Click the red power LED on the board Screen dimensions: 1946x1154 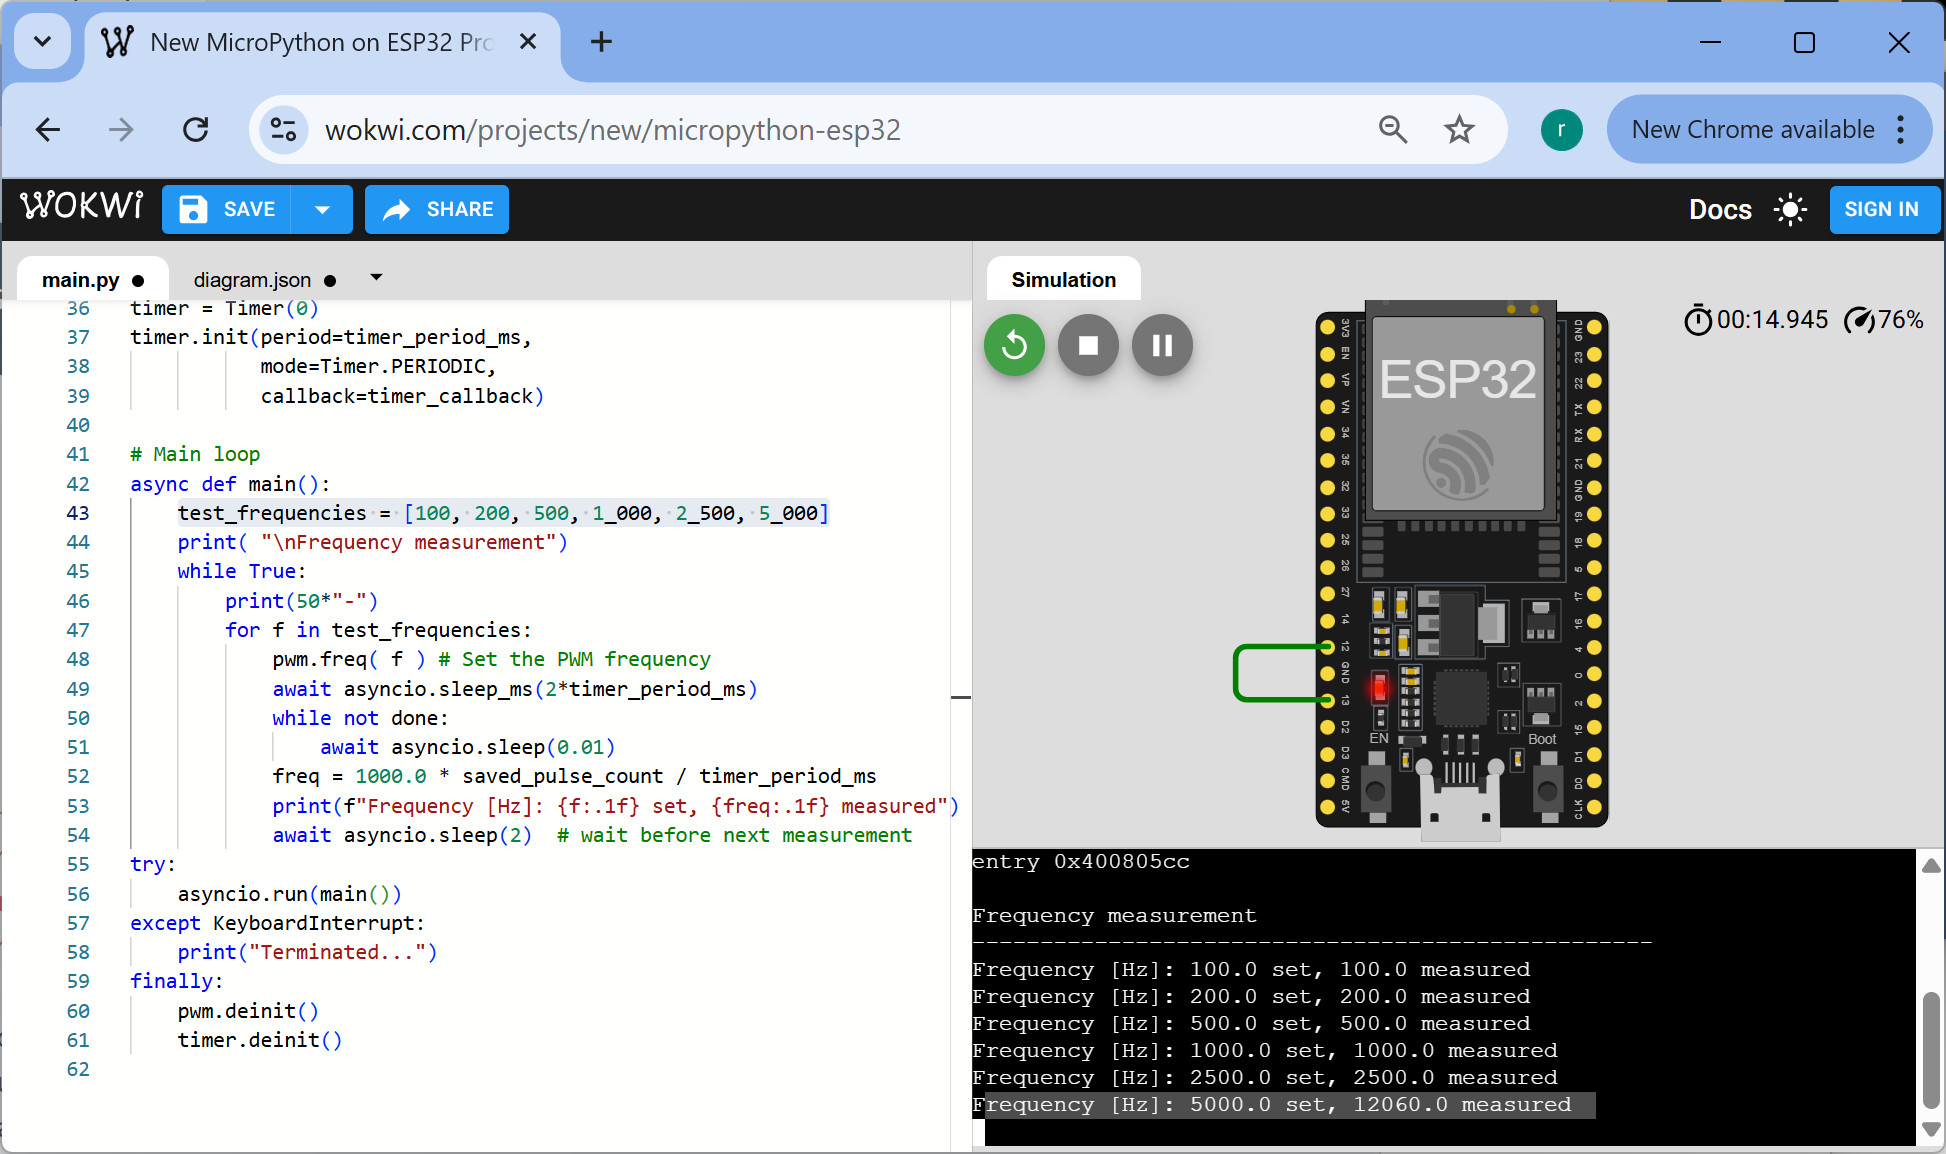1380,687
